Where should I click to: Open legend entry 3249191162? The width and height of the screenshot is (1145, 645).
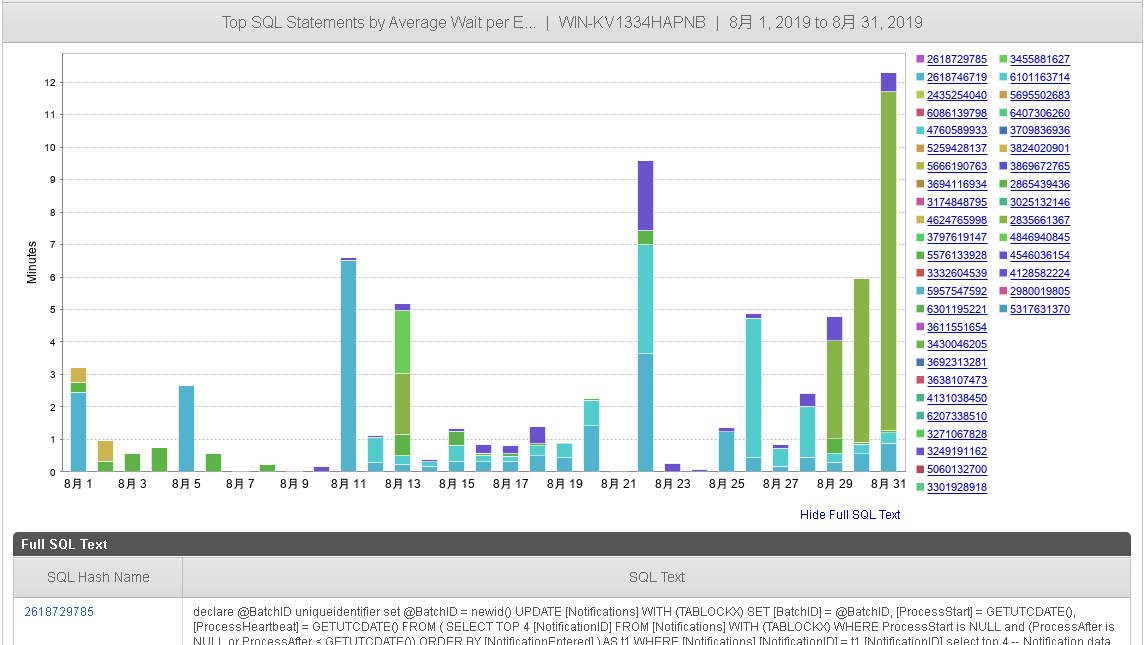tap(957, 451)
